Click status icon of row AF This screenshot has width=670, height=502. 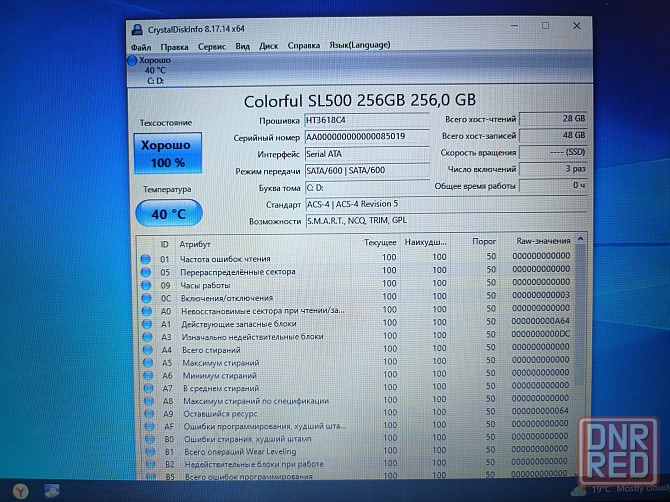pos(149,426)
